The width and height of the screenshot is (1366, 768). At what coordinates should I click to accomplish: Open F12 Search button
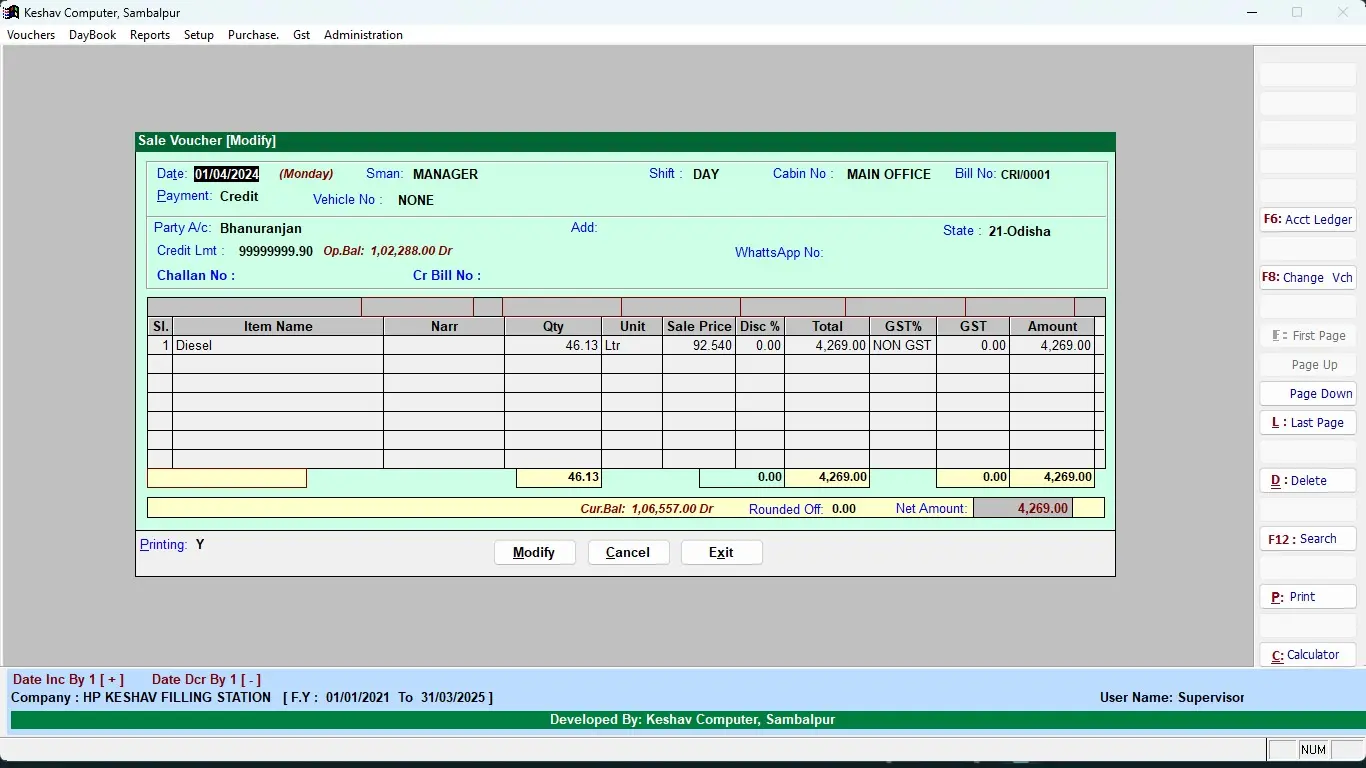point(1308,539)
